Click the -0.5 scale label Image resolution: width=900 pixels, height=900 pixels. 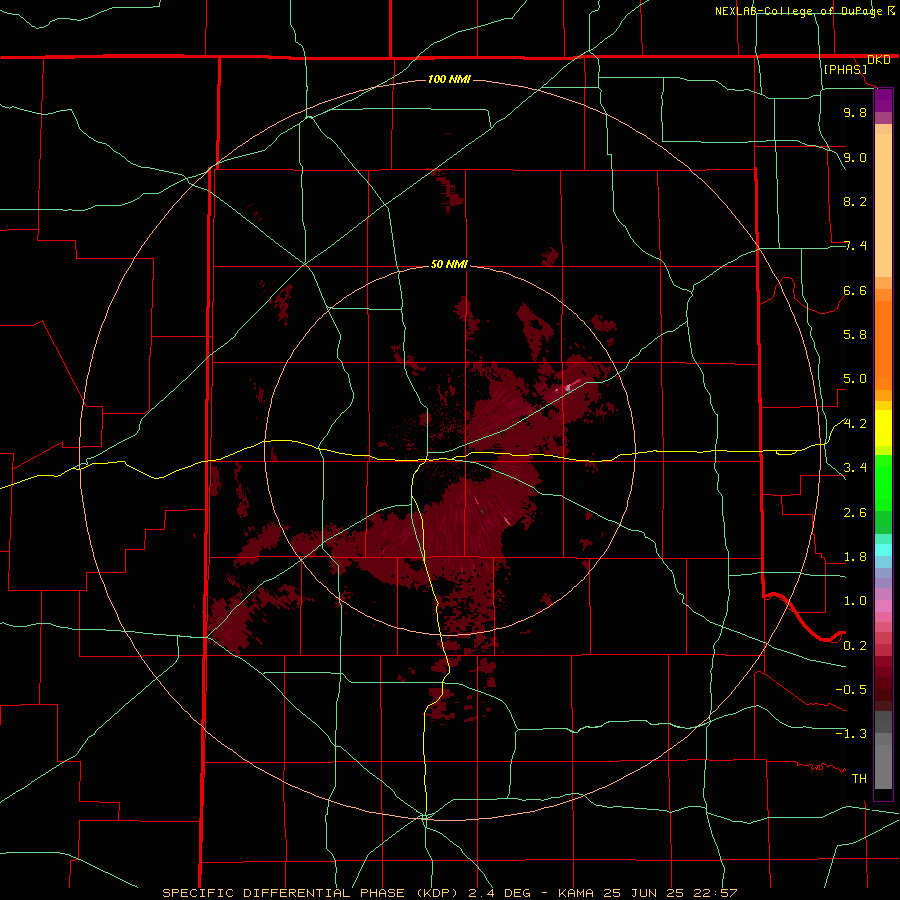click(x=851, y=690)
